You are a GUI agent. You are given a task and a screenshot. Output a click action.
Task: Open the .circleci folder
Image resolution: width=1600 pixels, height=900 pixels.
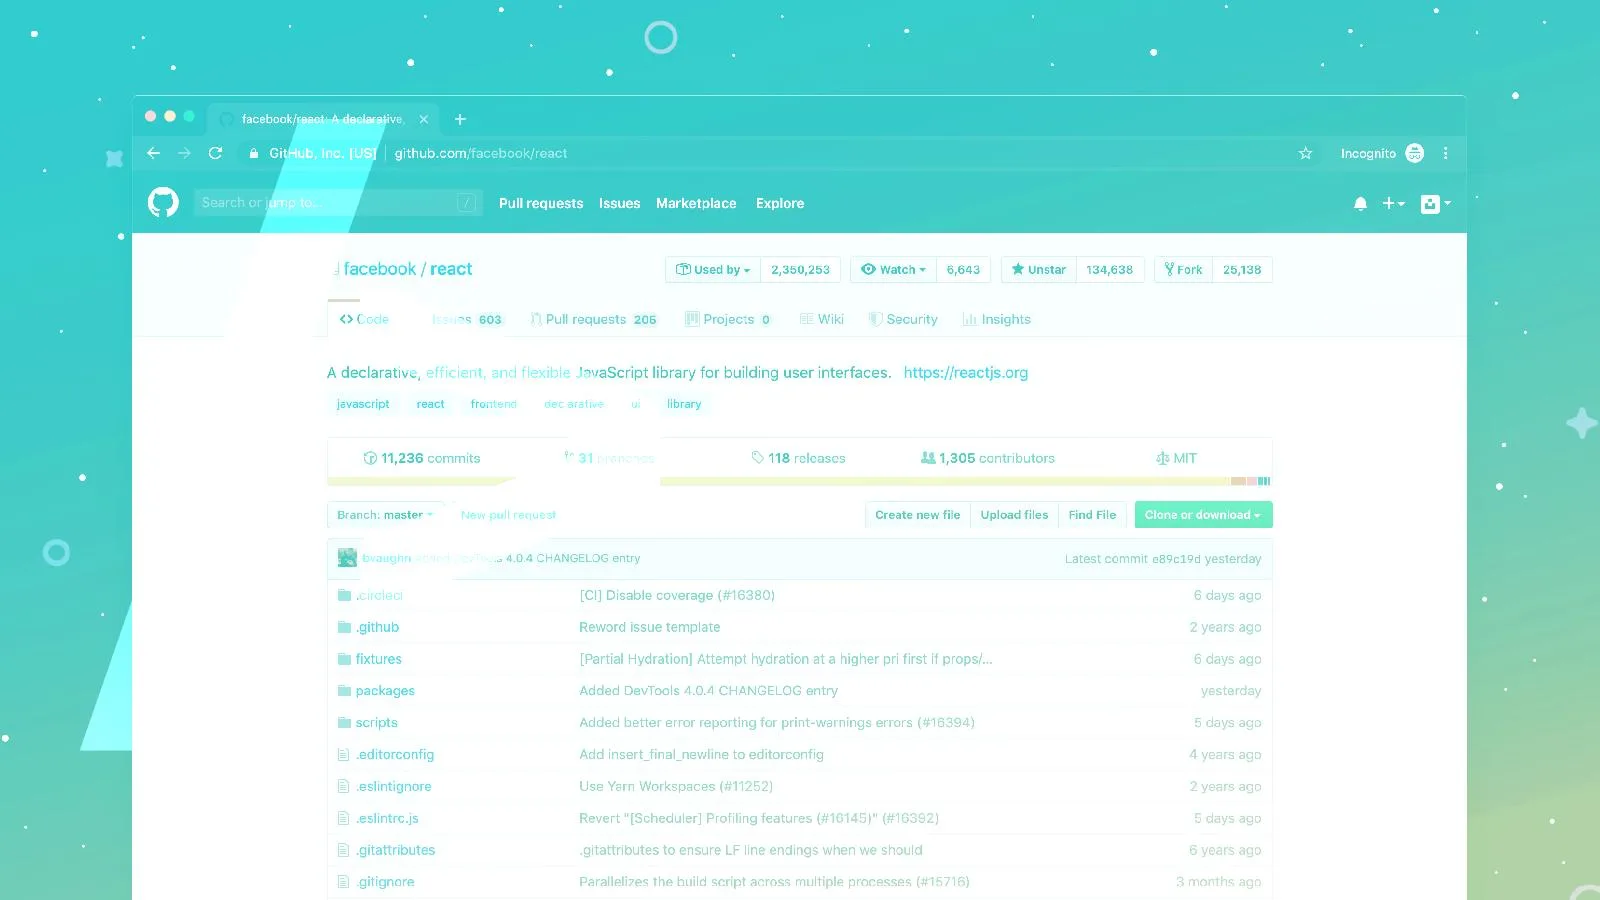point(379,595)
